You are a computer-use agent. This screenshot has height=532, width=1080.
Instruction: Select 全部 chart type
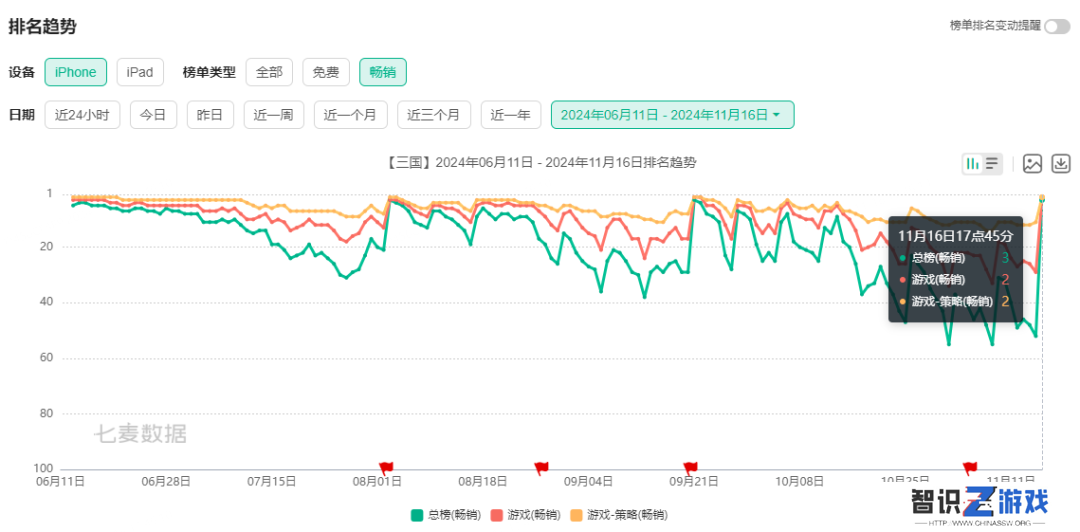pyautogui.click(x=269, y=72)
